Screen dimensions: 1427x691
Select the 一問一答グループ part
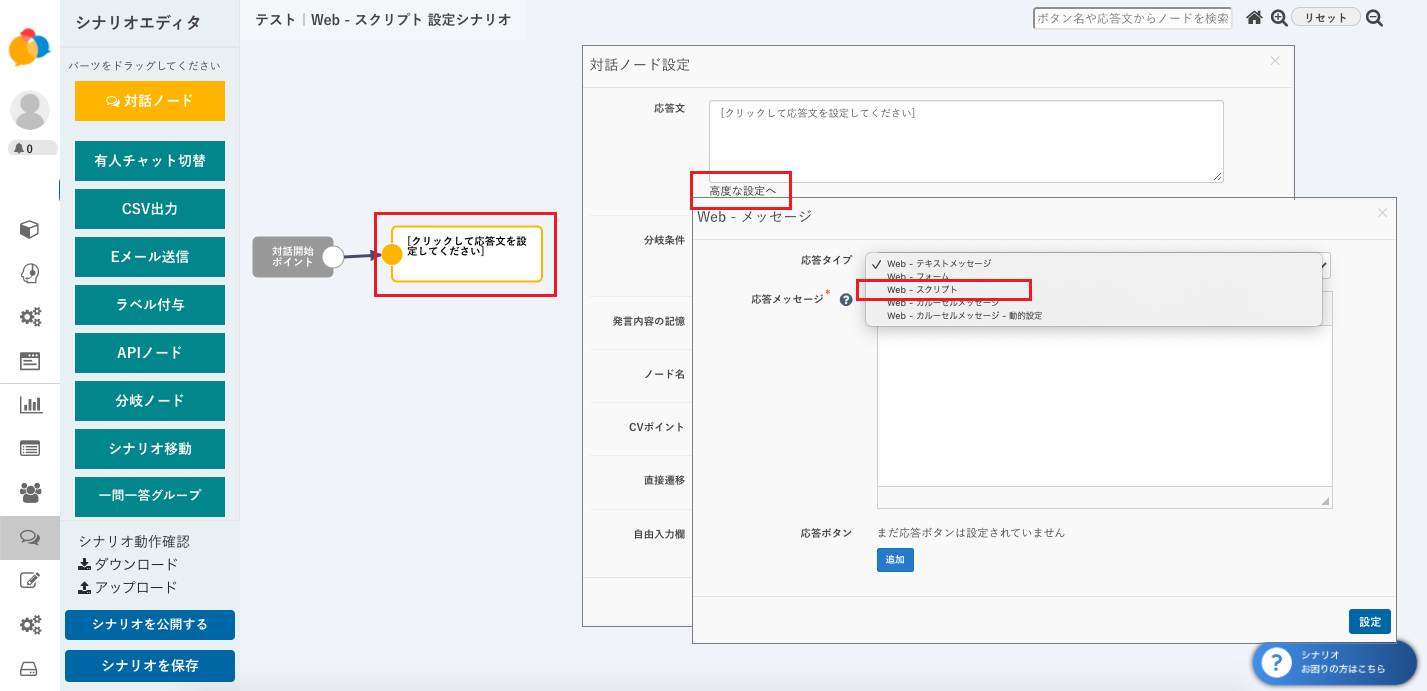(150, 497)
